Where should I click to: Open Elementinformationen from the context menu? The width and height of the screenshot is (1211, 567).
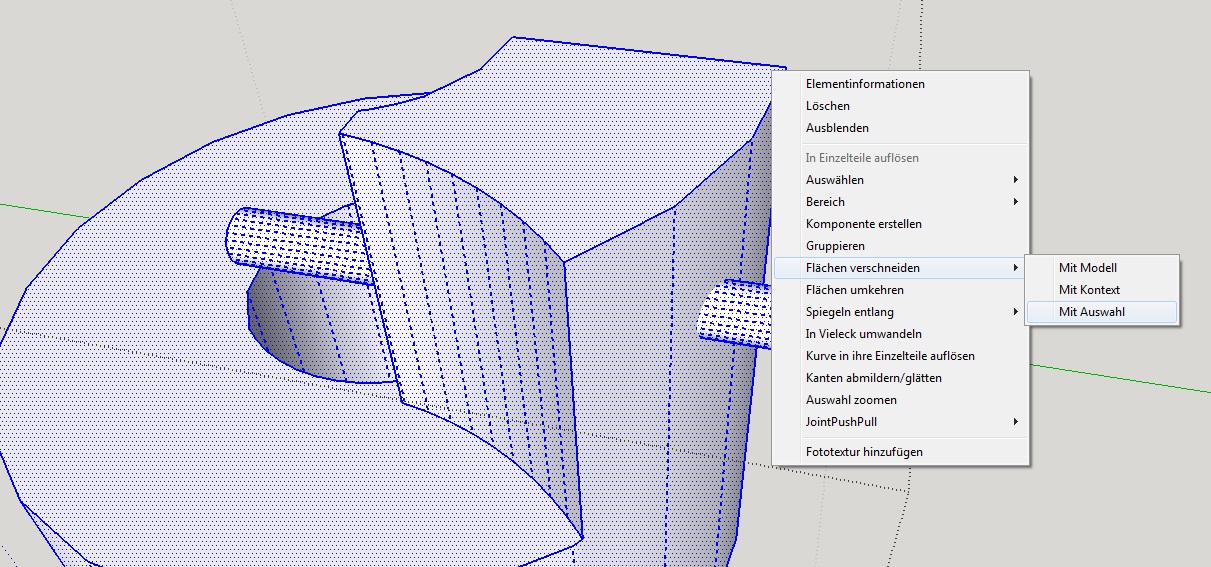tap(864, 84)
